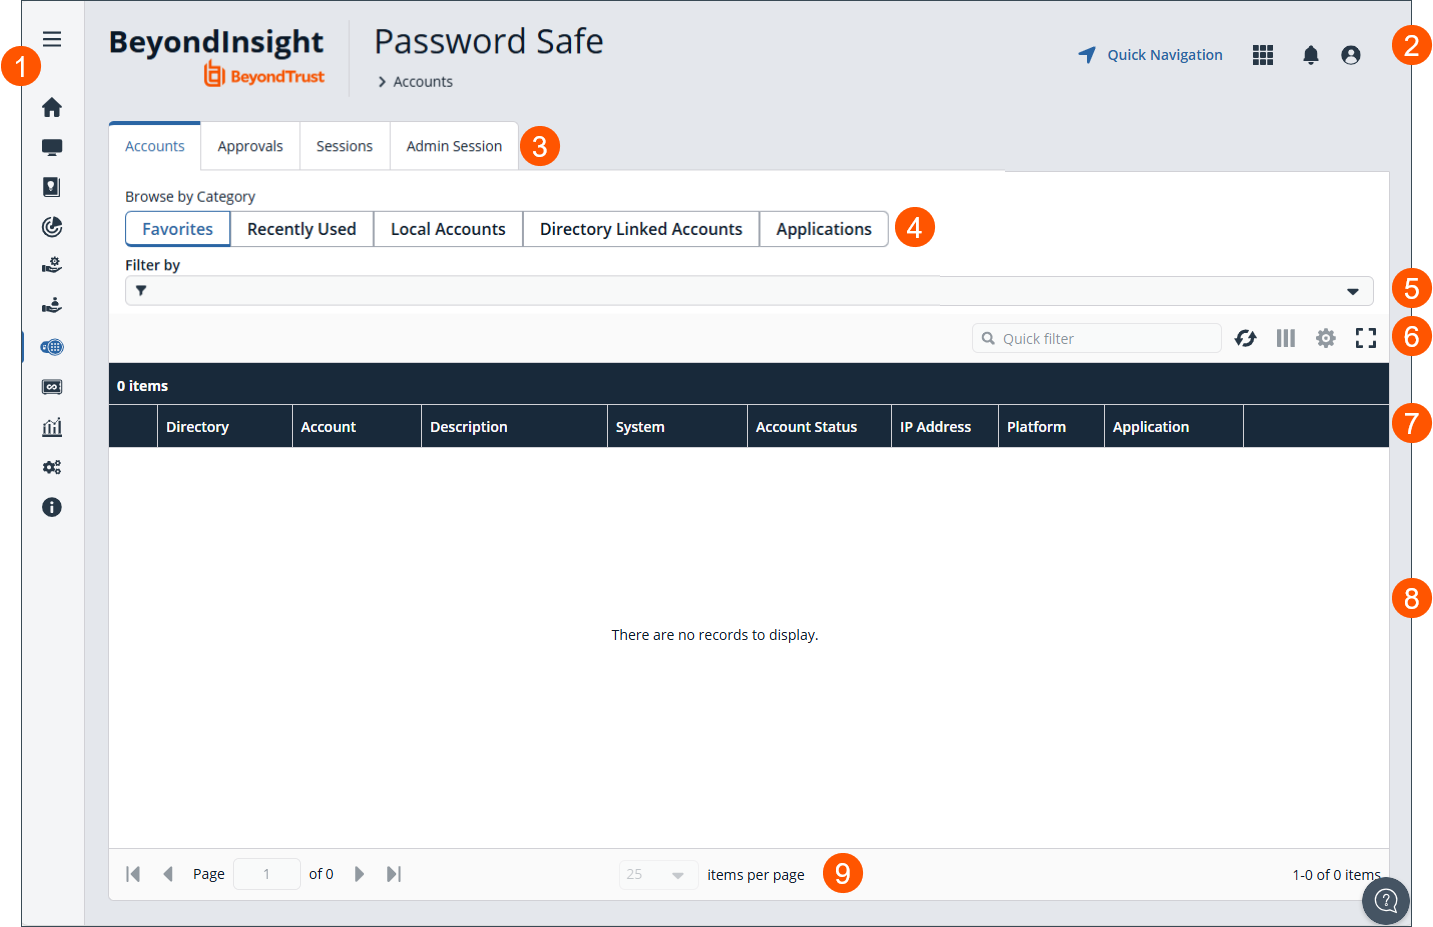
Task: Open the Home icon in the sidebar
Action: 52,107
